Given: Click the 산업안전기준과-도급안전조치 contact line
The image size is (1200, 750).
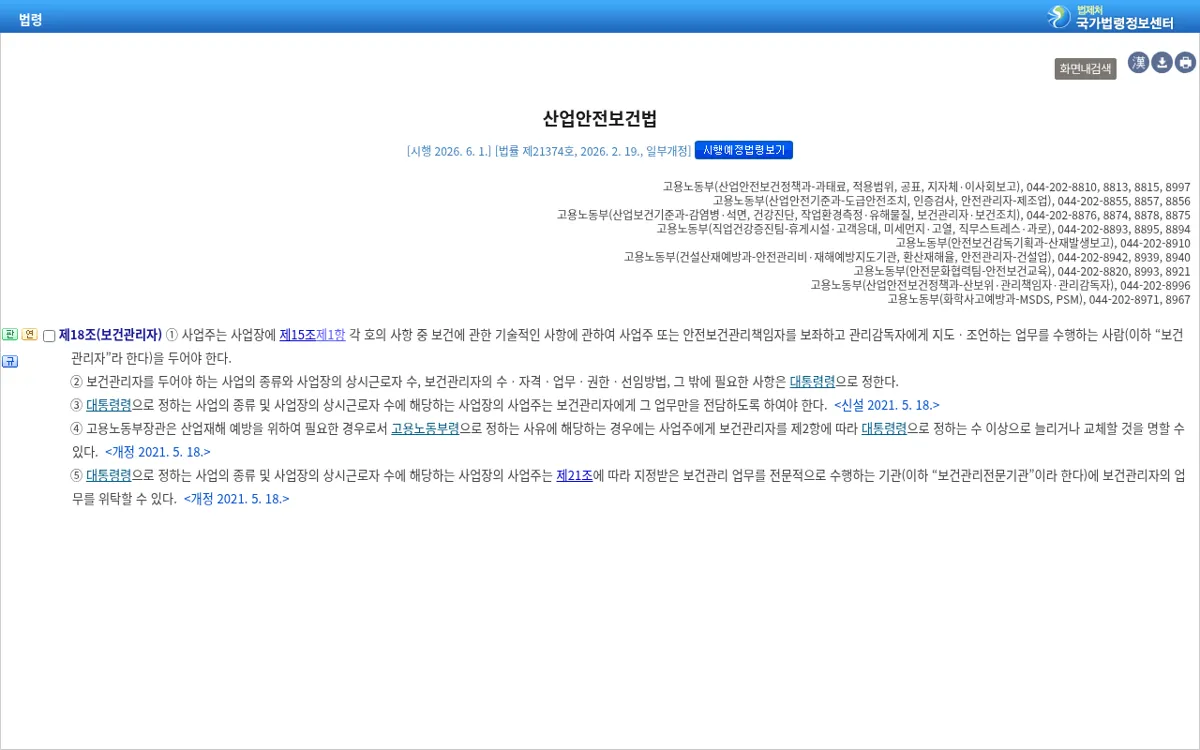Looking at the screenshot, I should (x=951, y=201).
